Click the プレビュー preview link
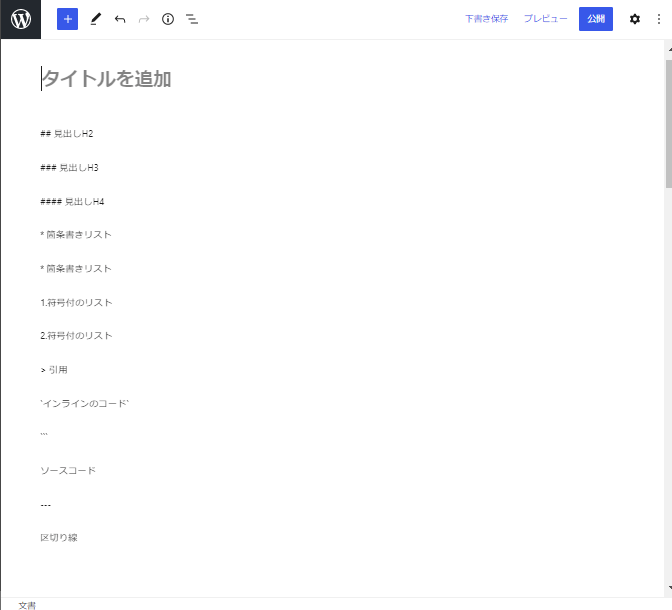 [546, 19]
